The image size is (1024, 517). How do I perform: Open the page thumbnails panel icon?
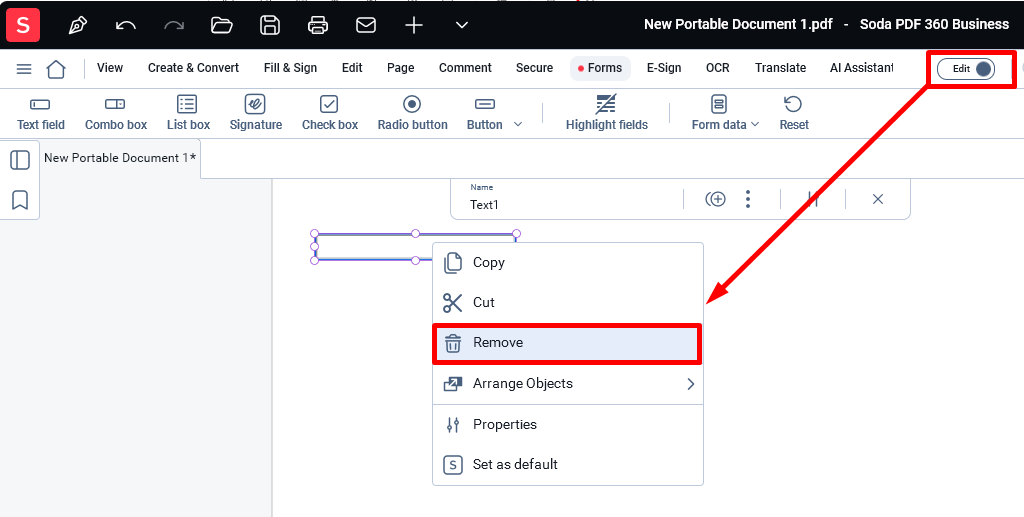click(20, 160)
